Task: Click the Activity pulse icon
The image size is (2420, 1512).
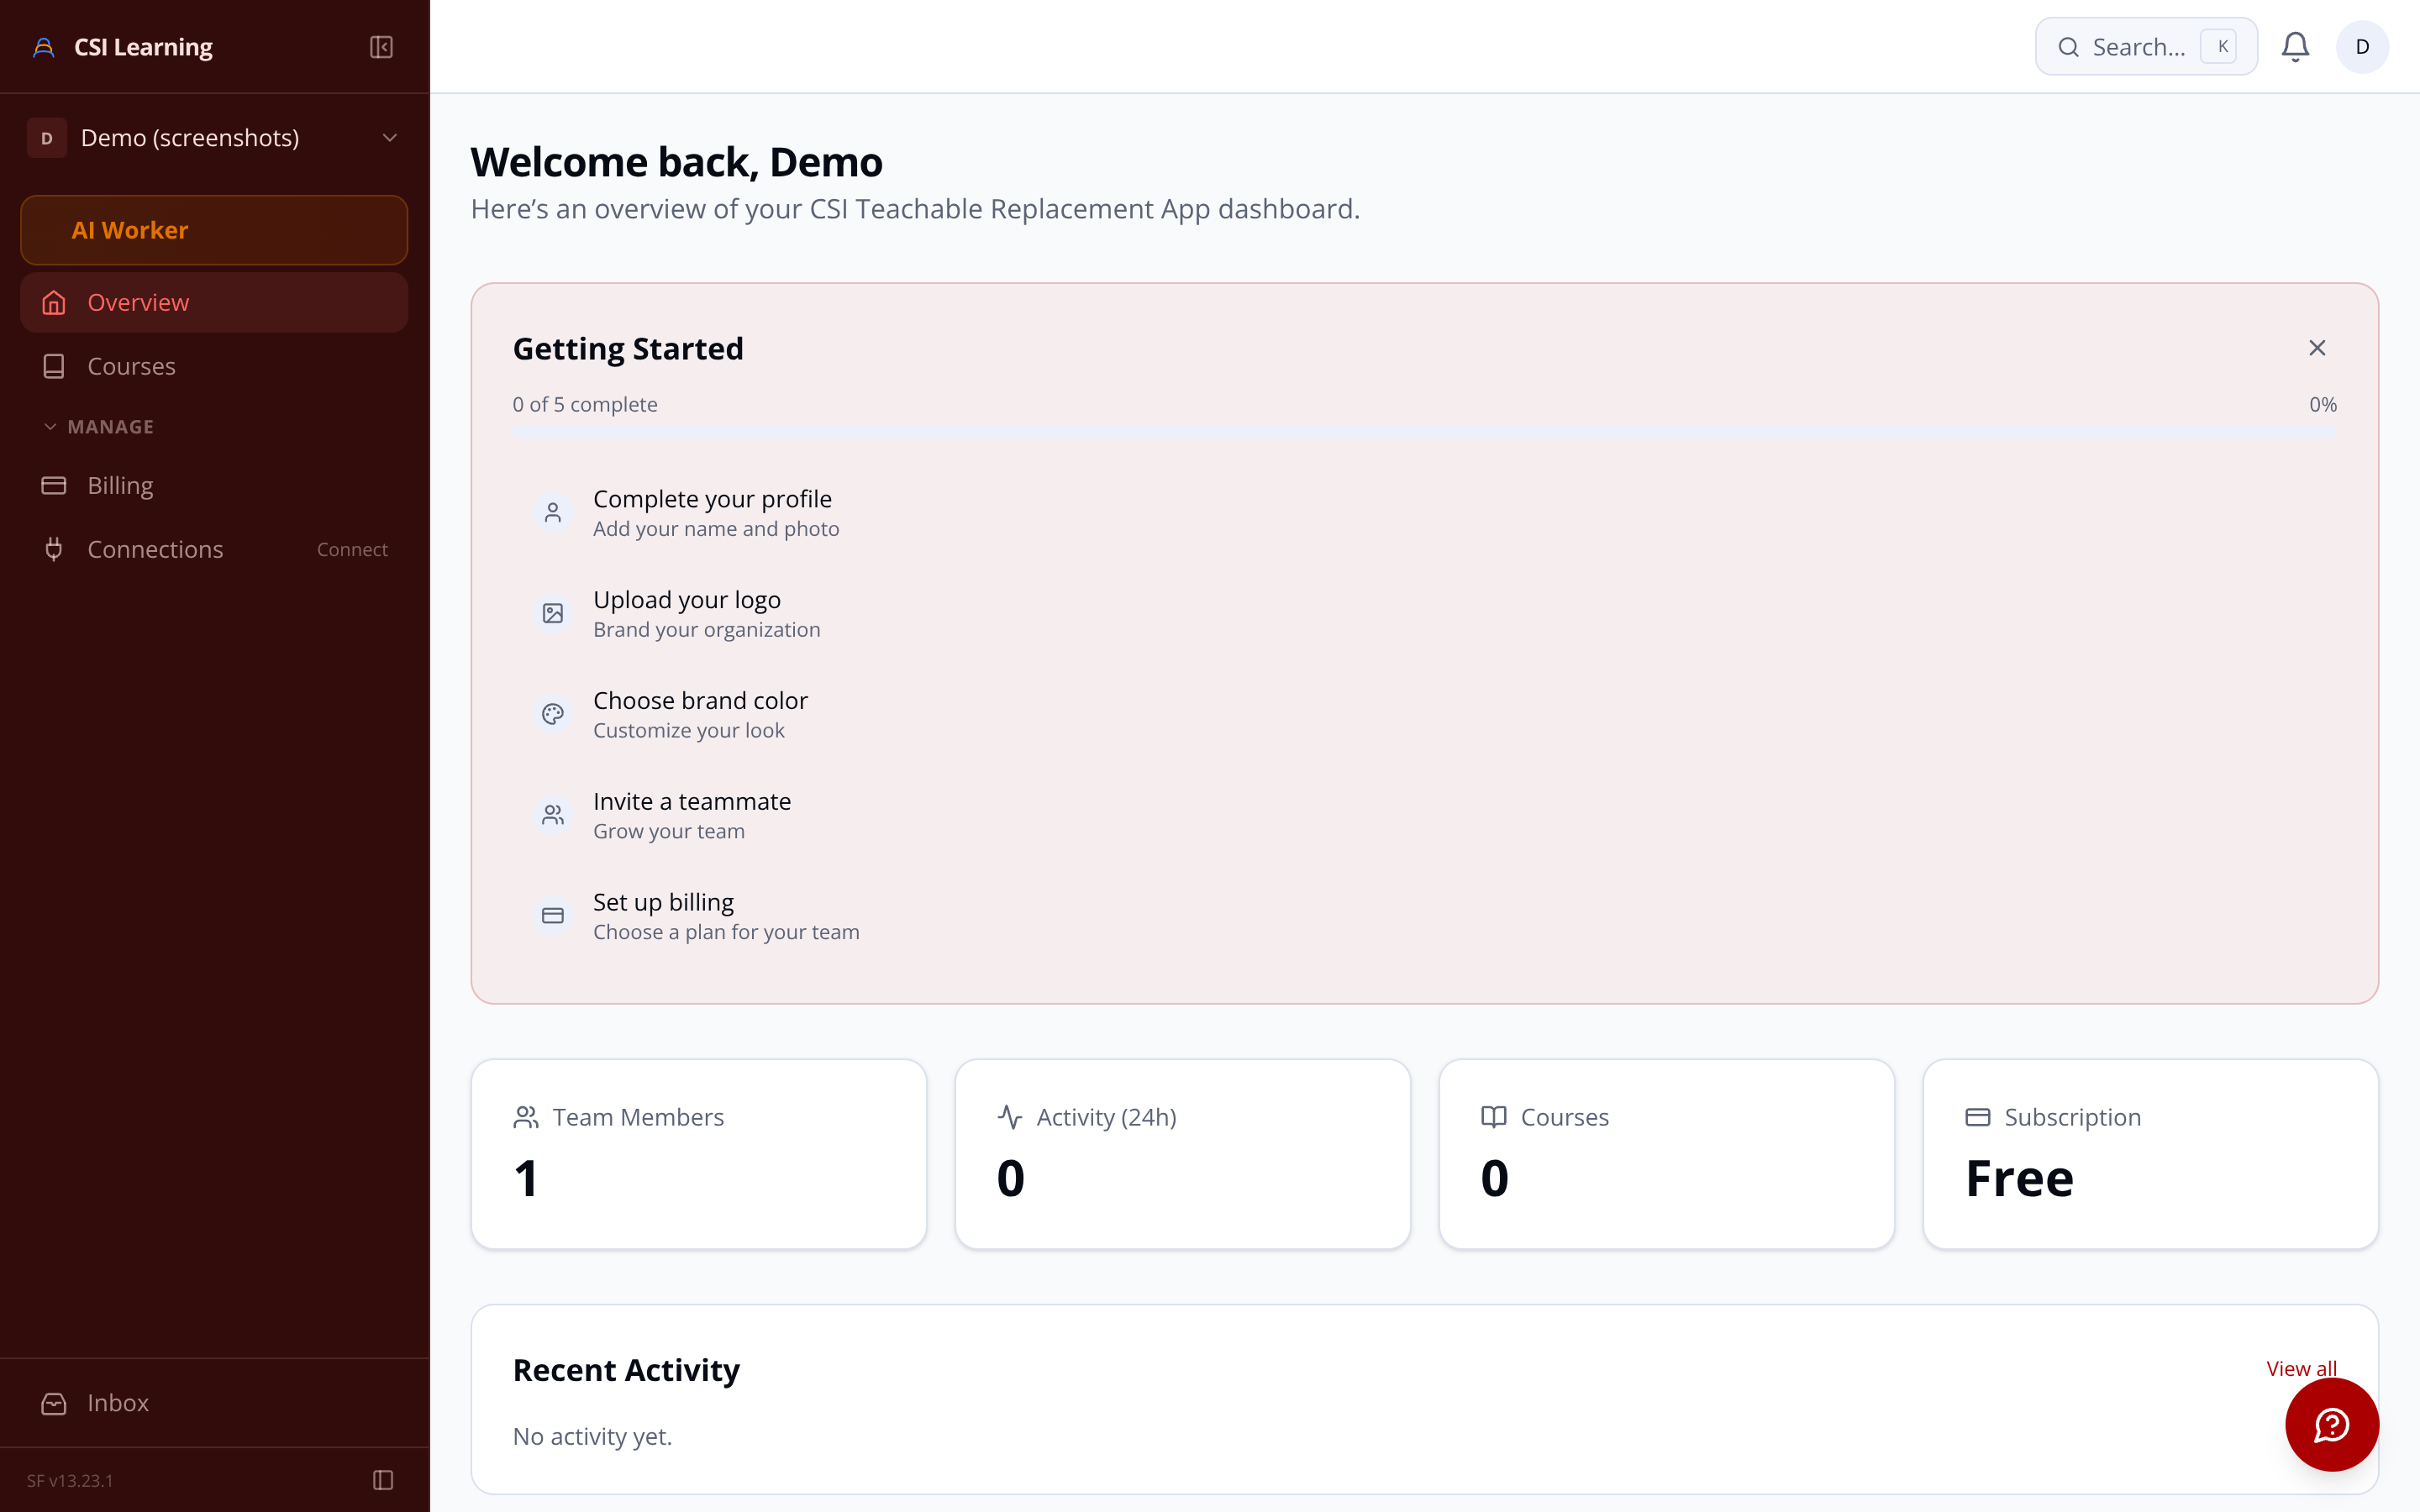Action: (1010, 1117)
